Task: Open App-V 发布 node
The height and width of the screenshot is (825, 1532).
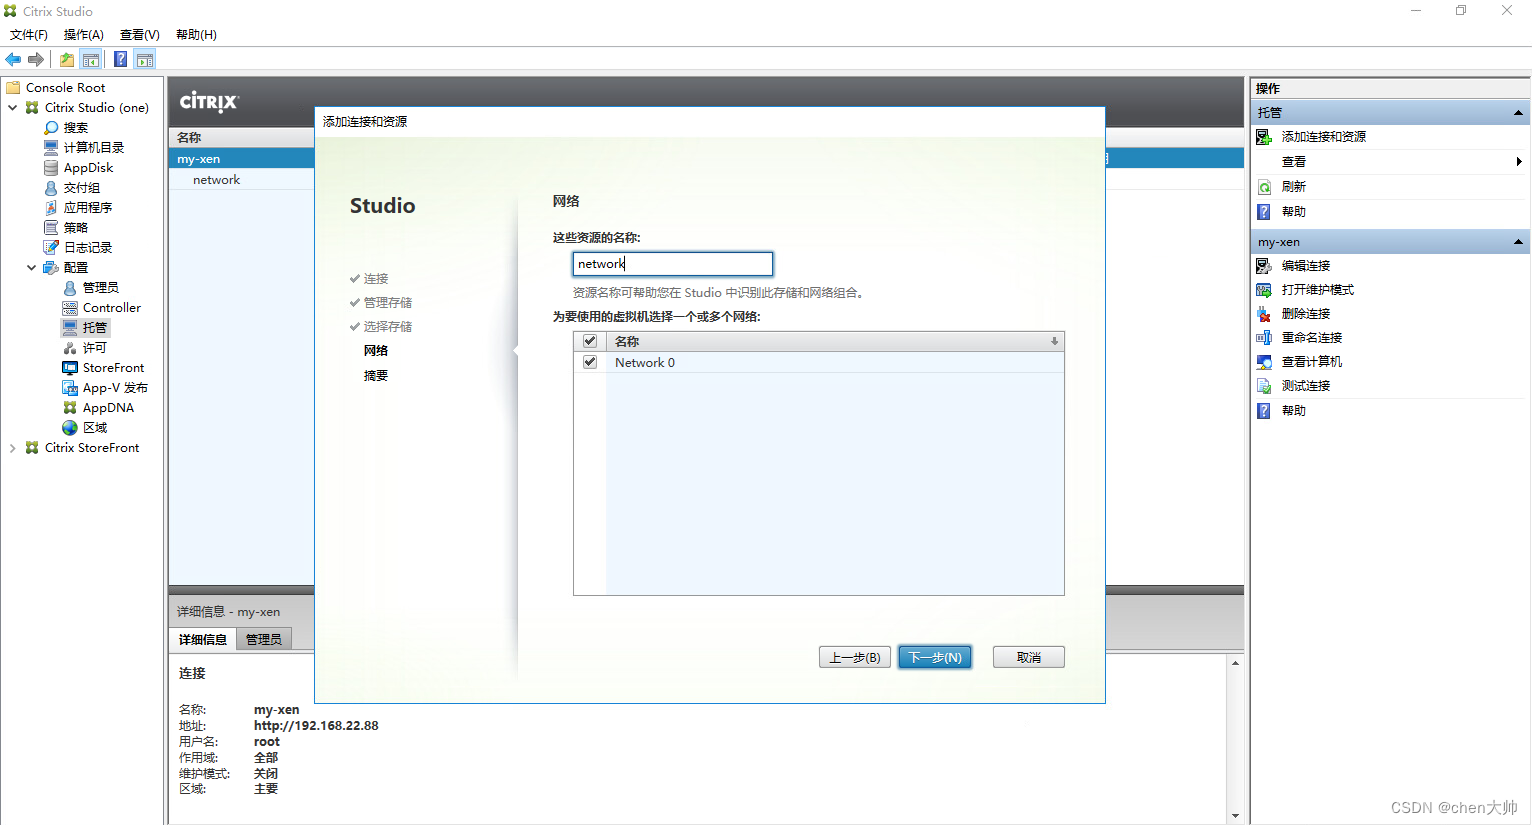Action: pos(115,388)
